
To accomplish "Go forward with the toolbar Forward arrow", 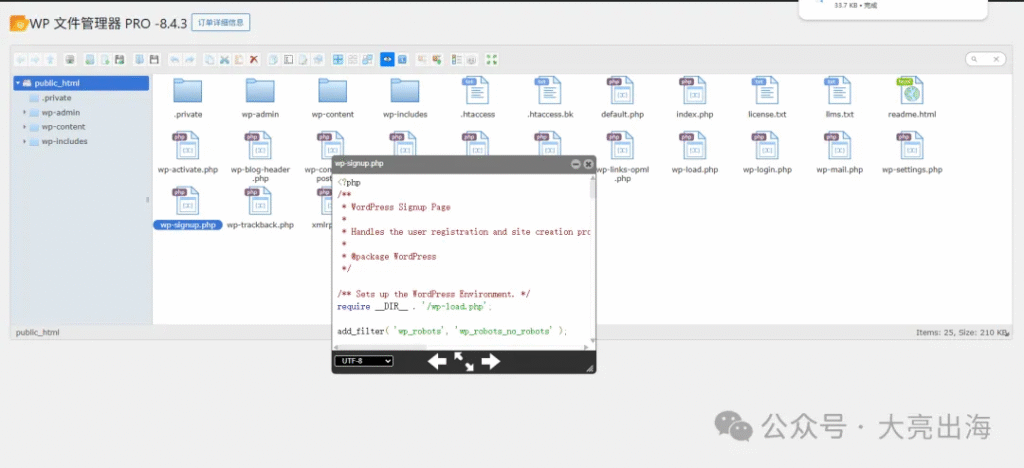I will click(35, 59).
